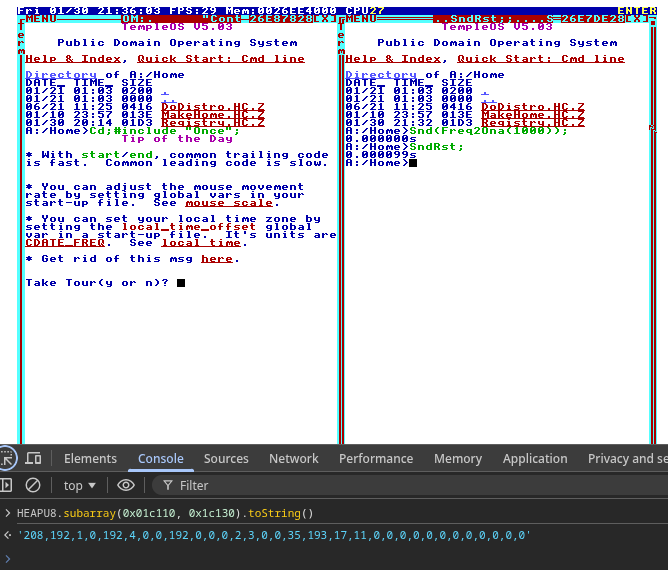Click the console Filter input field

[300, 485]
